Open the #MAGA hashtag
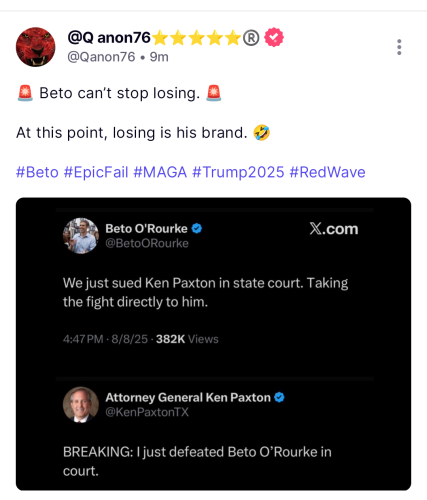Screen dimensions: 427x500 [160, 172]
